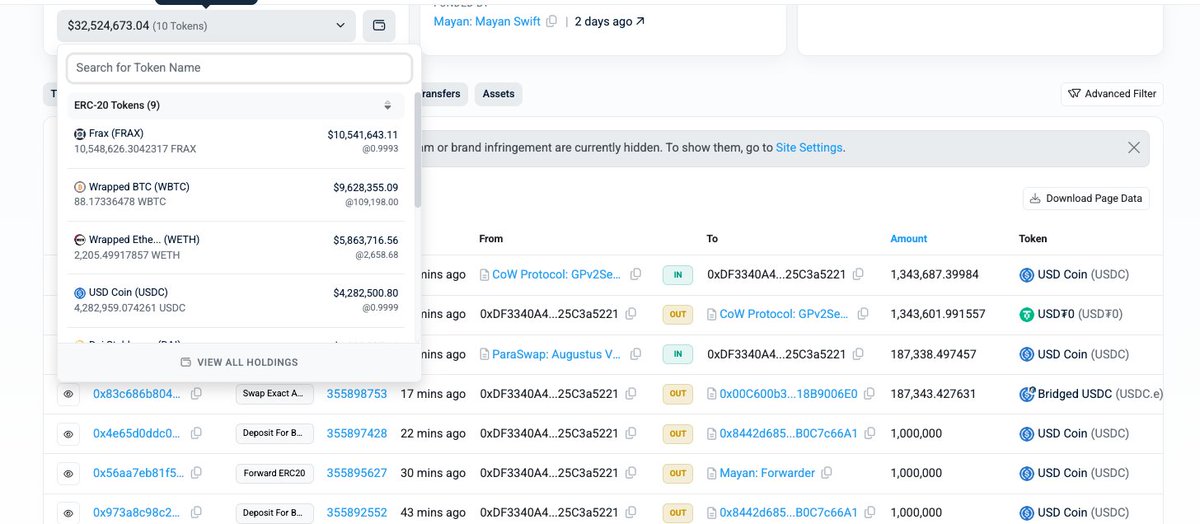Click contract icon beside ParaSwap: Augustus
The height and width of the screenshot is (524, 1200).
coord(485,354)
